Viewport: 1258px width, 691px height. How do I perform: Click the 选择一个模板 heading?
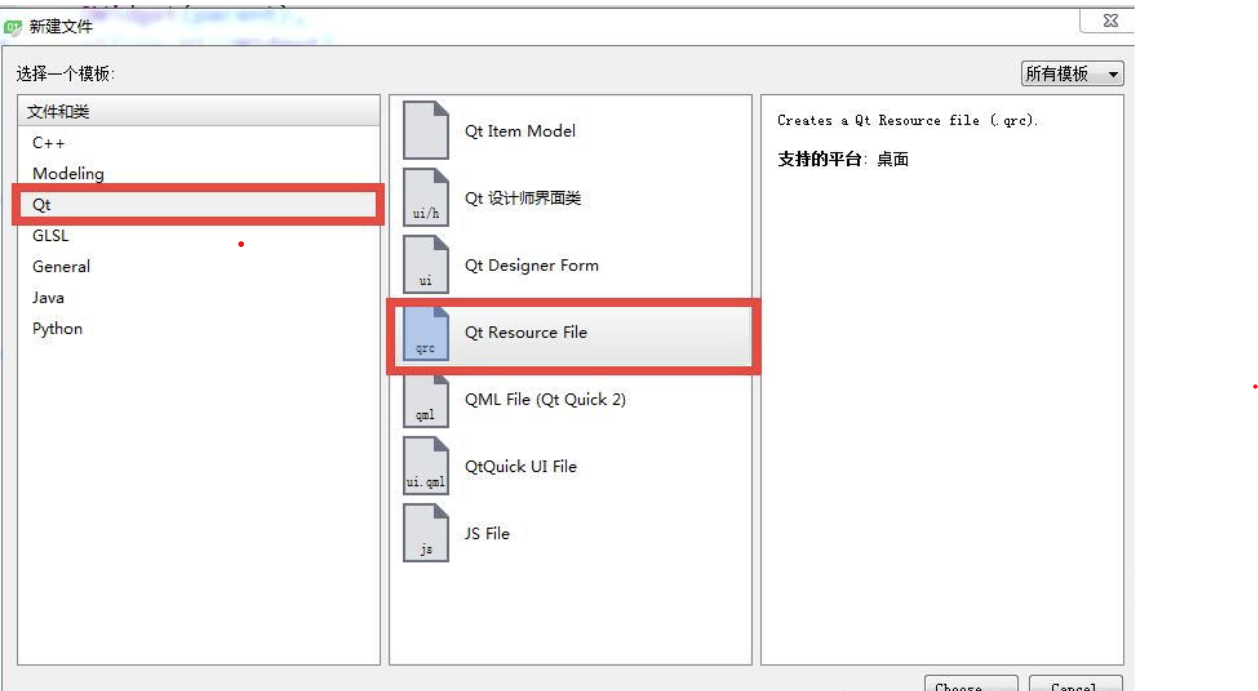pos(66,74)
